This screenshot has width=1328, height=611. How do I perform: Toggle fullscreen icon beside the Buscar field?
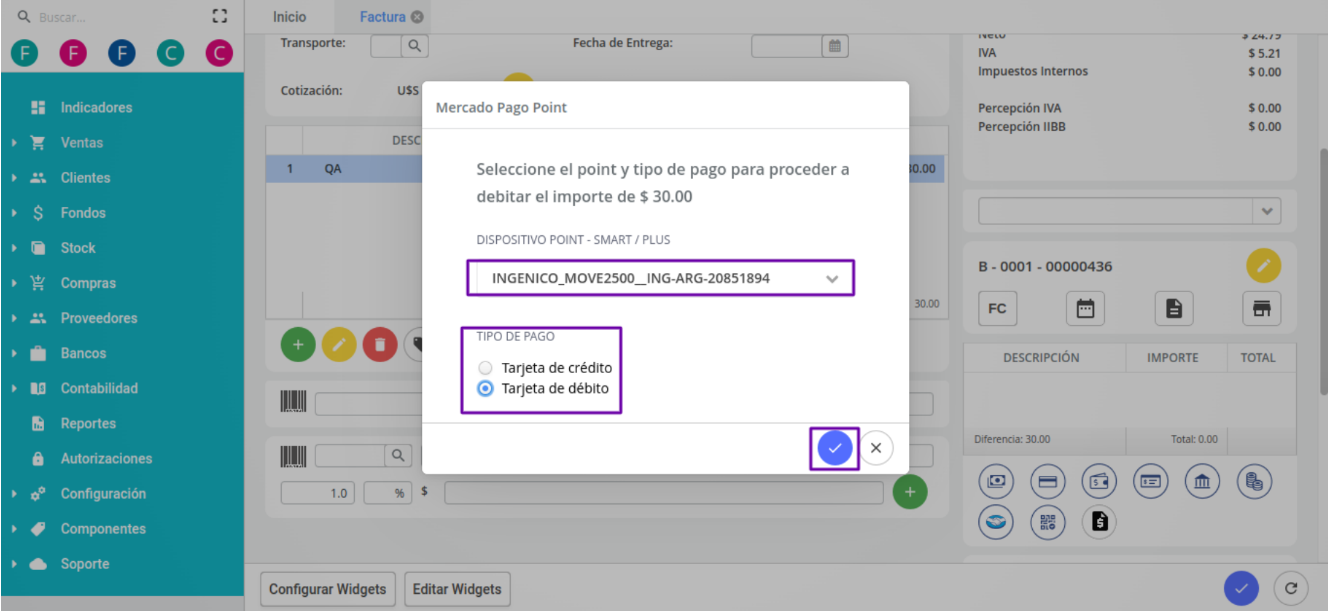(x=220, y=16)
